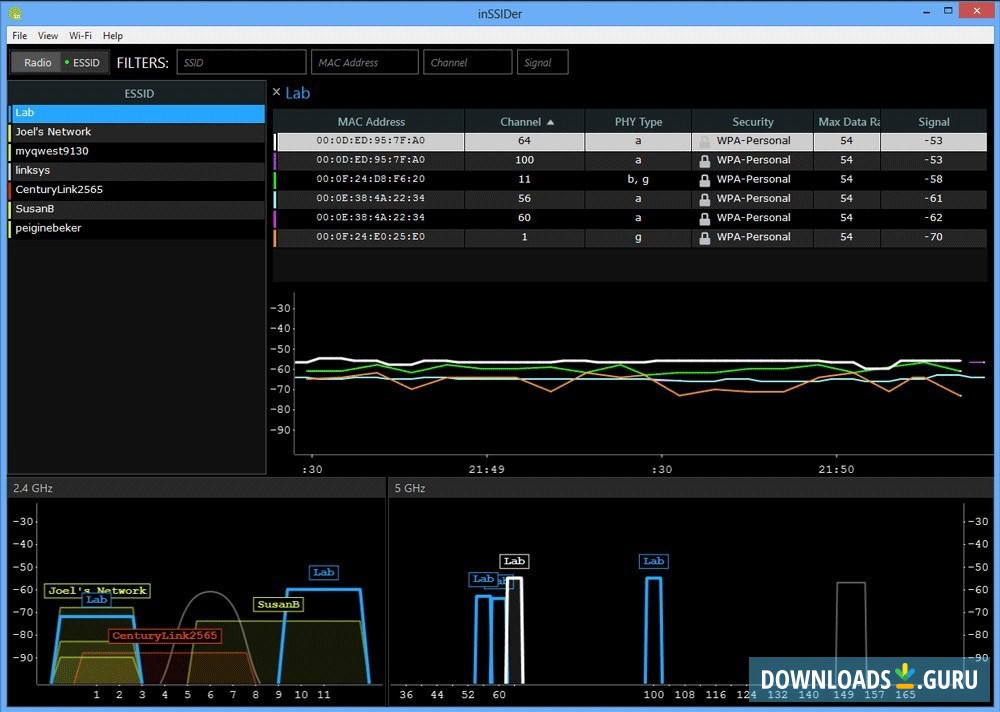
Task: Click the lock icon on the channel 11 row
Action: (704, 178)
